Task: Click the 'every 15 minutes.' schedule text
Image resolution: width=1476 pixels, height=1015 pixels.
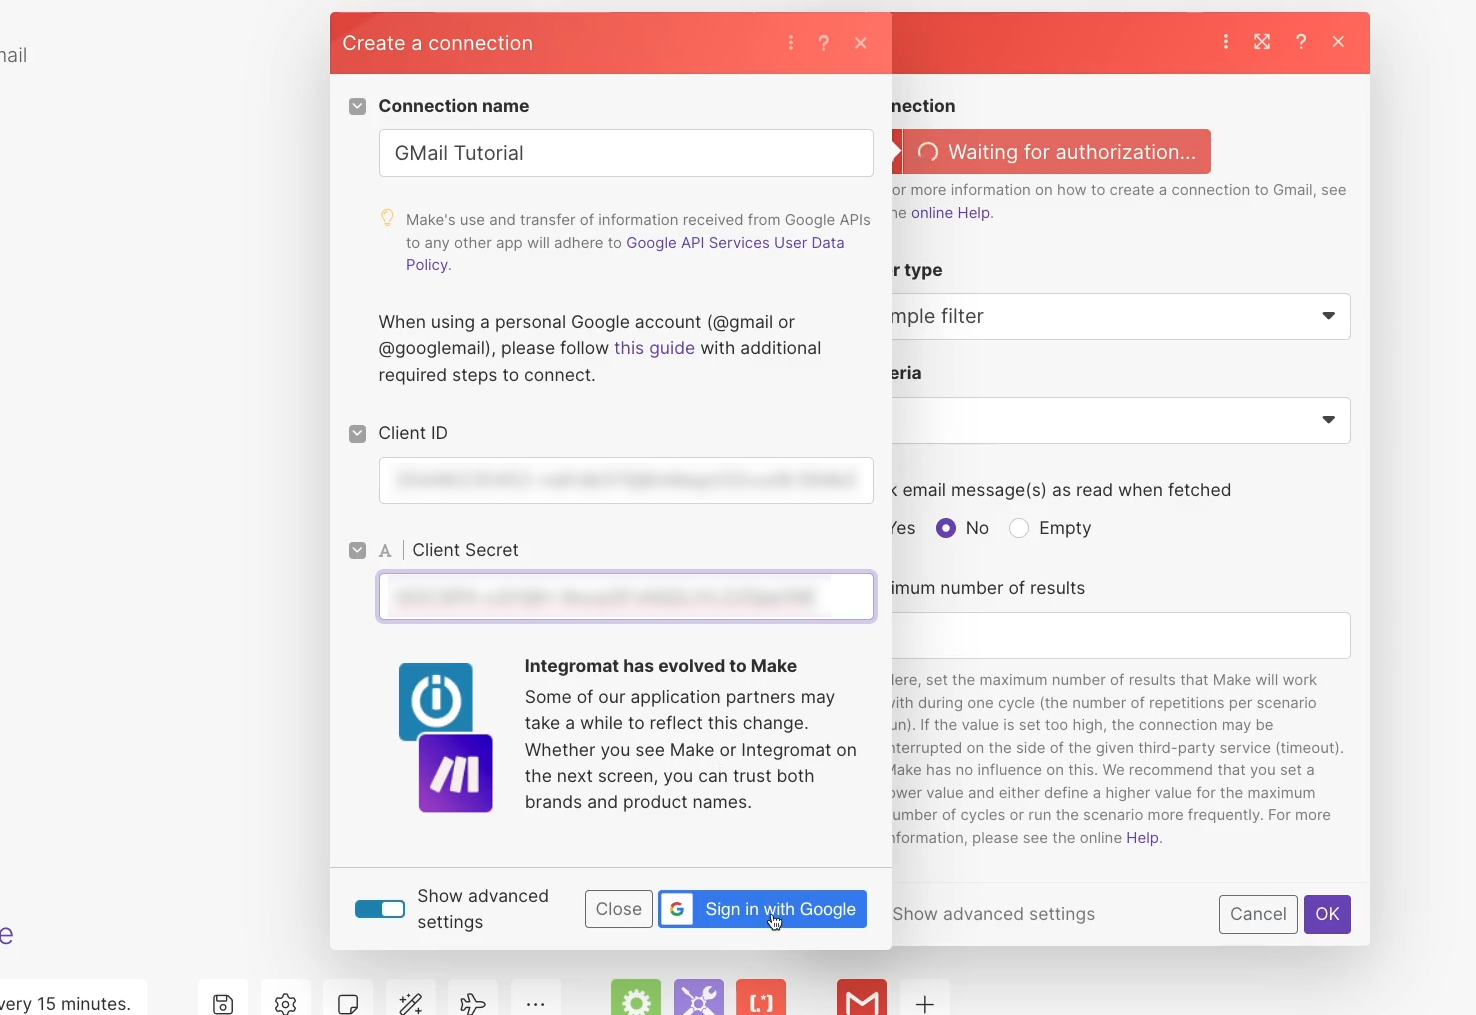Action: [66, 1004]
